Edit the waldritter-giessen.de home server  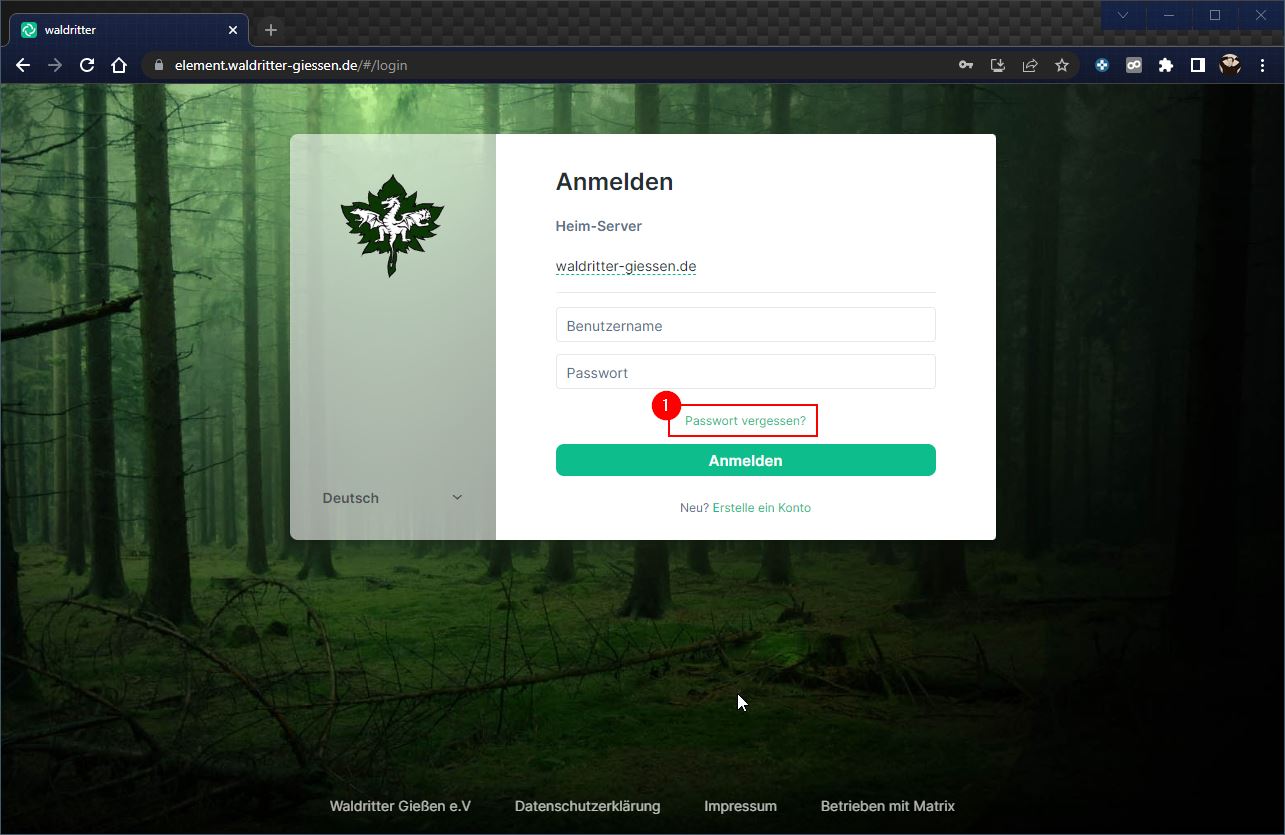[x=625, y=267]
